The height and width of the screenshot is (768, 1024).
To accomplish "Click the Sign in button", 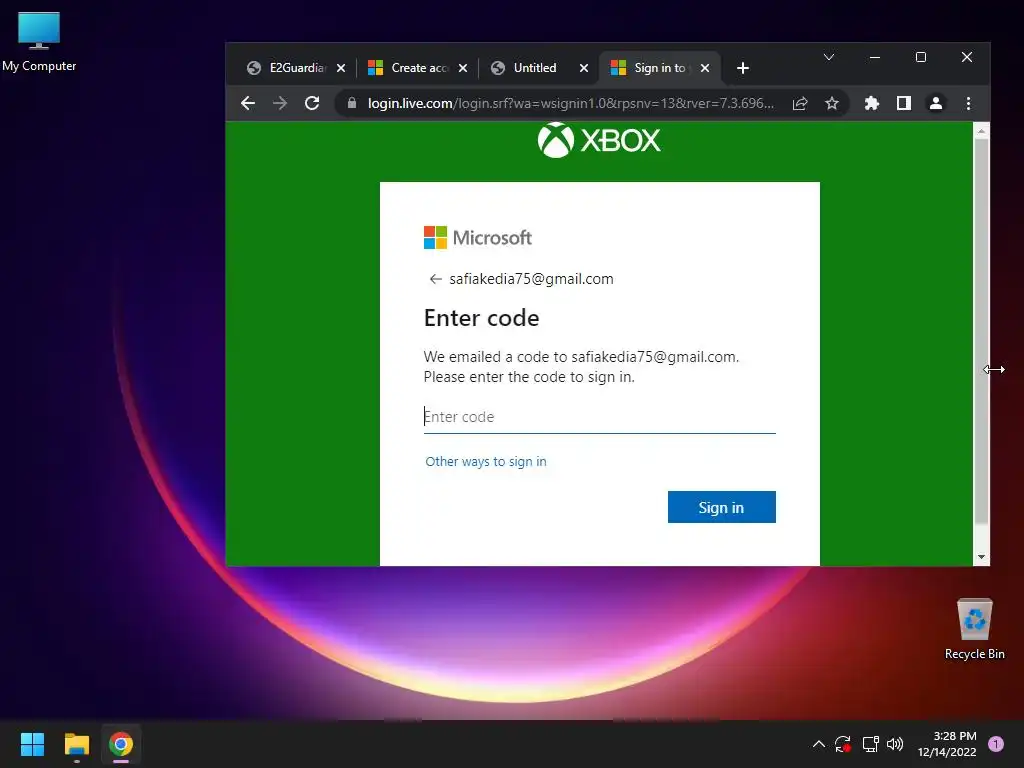I will 722,507.
